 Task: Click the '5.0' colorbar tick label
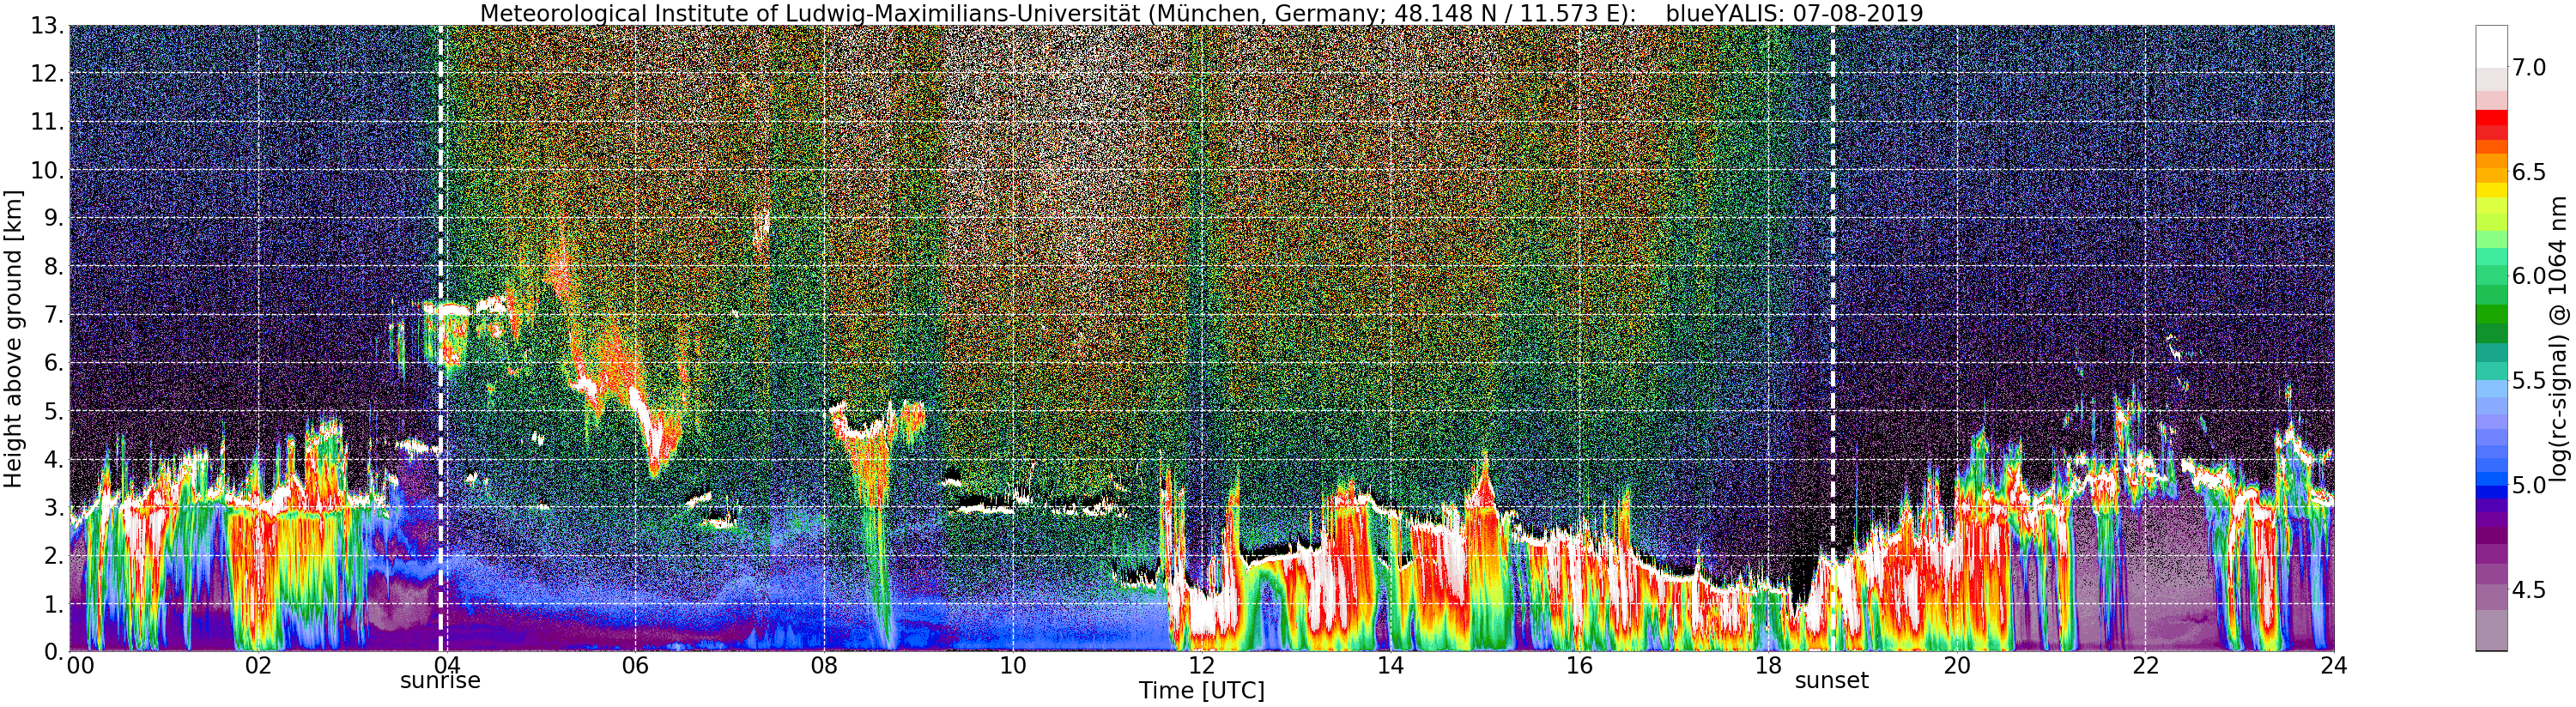point(2529,485)
